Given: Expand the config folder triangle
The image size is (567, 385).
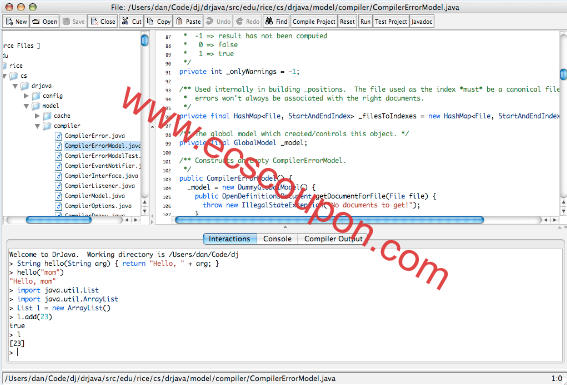Looking at the screenshot, I should (x=26, y=96).
